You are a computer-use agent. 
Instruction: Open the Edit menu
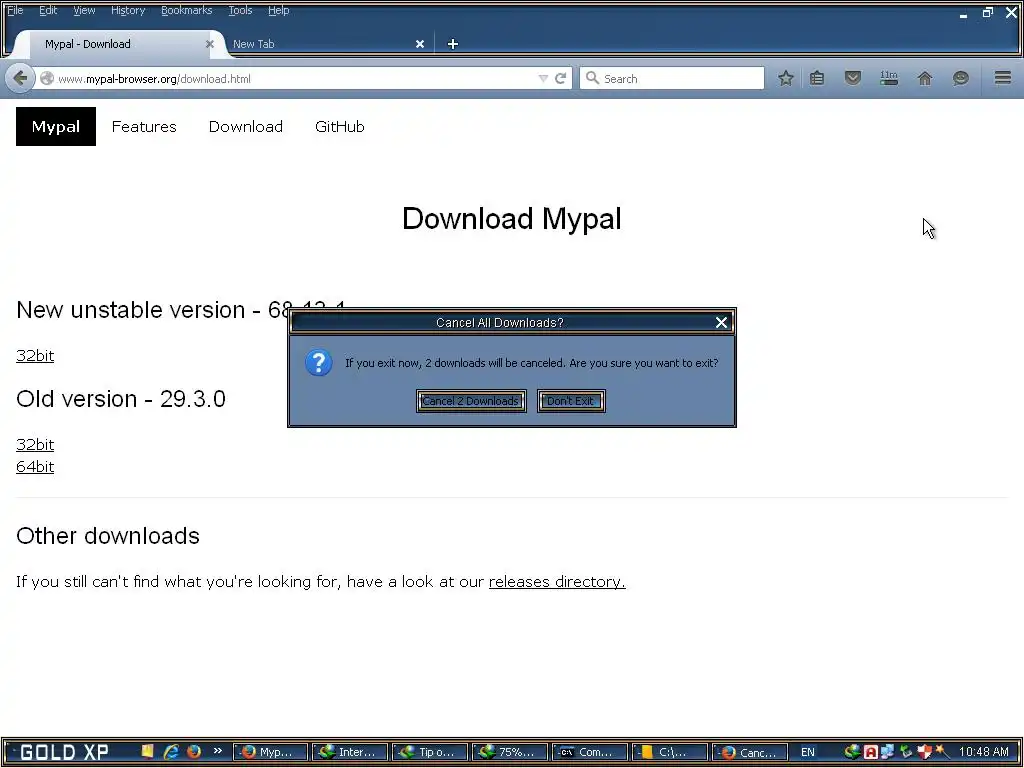[x=48, y=10]
